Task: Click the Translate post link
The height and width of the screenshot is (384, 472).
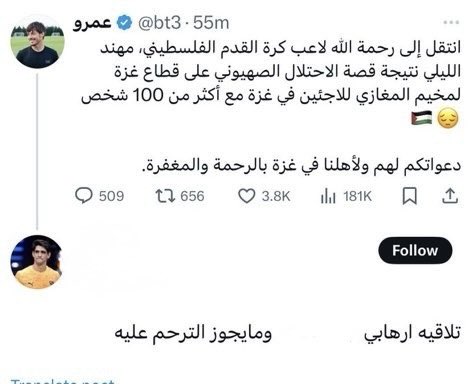Action: click(x=63, y=381)
